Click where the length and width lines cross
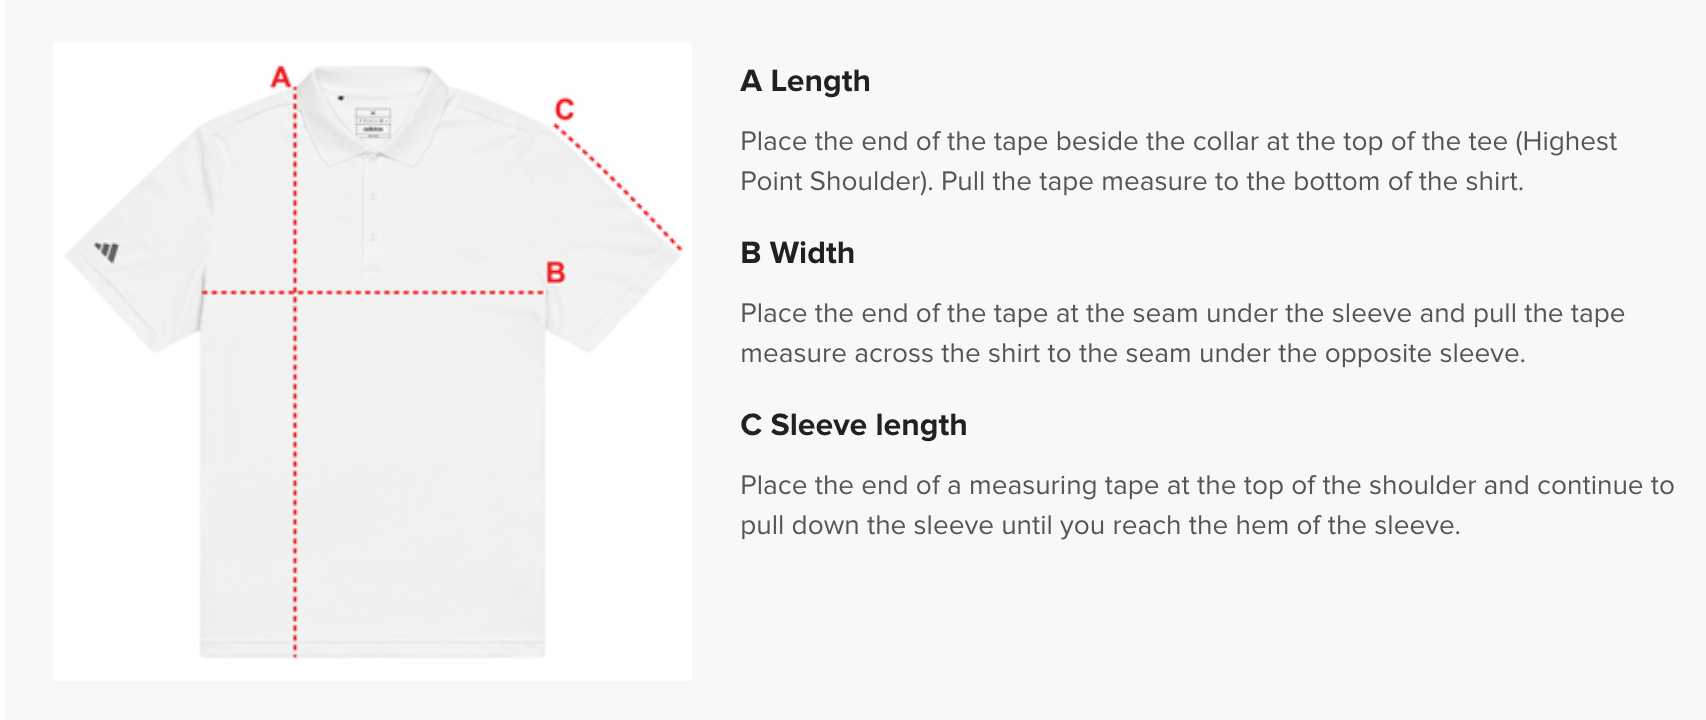Image resolution: width=1706 pixels, height=720 pixels. point(295,293)
